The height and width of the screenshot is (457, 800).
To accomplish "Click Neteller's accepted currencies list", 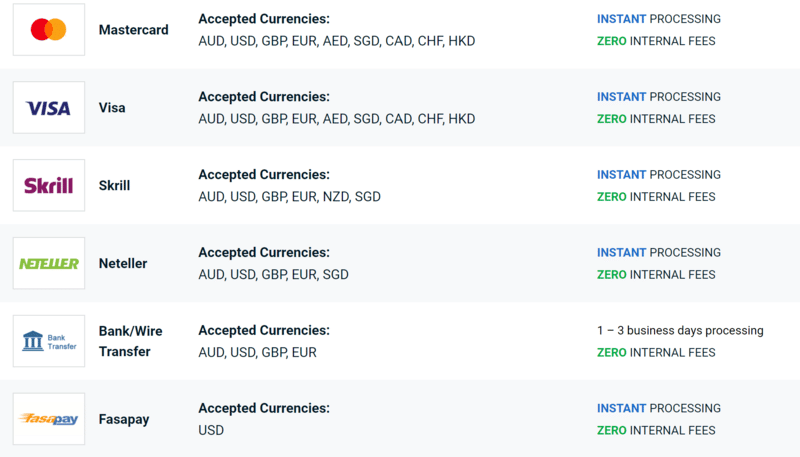I will click(273, 275).
